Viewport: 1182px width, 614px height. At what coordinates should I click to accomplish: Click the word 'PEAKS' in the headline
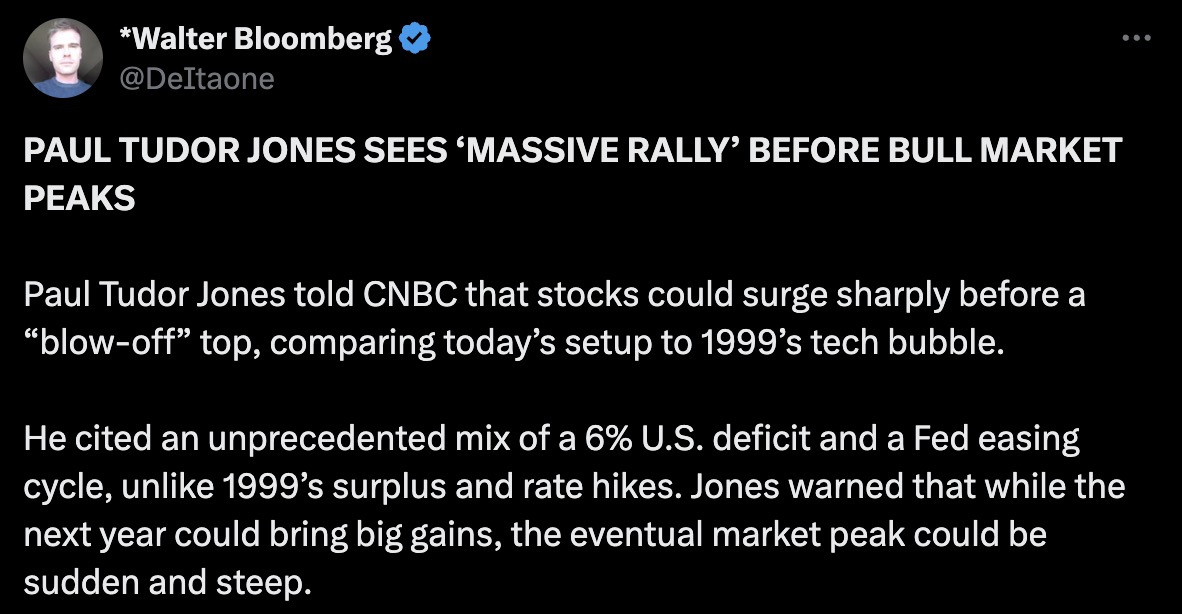pos(78,197)
